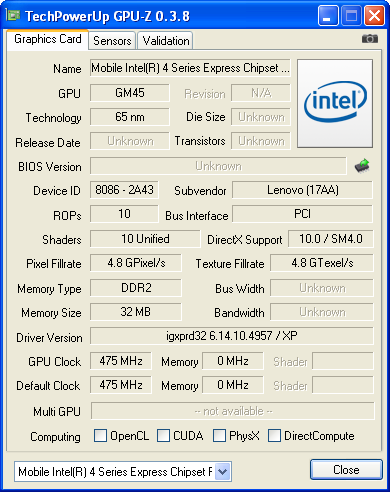Click the Driver Version field igxprd32
The height and width of the screenshot is (492, 390).
(x=232, y=336)
